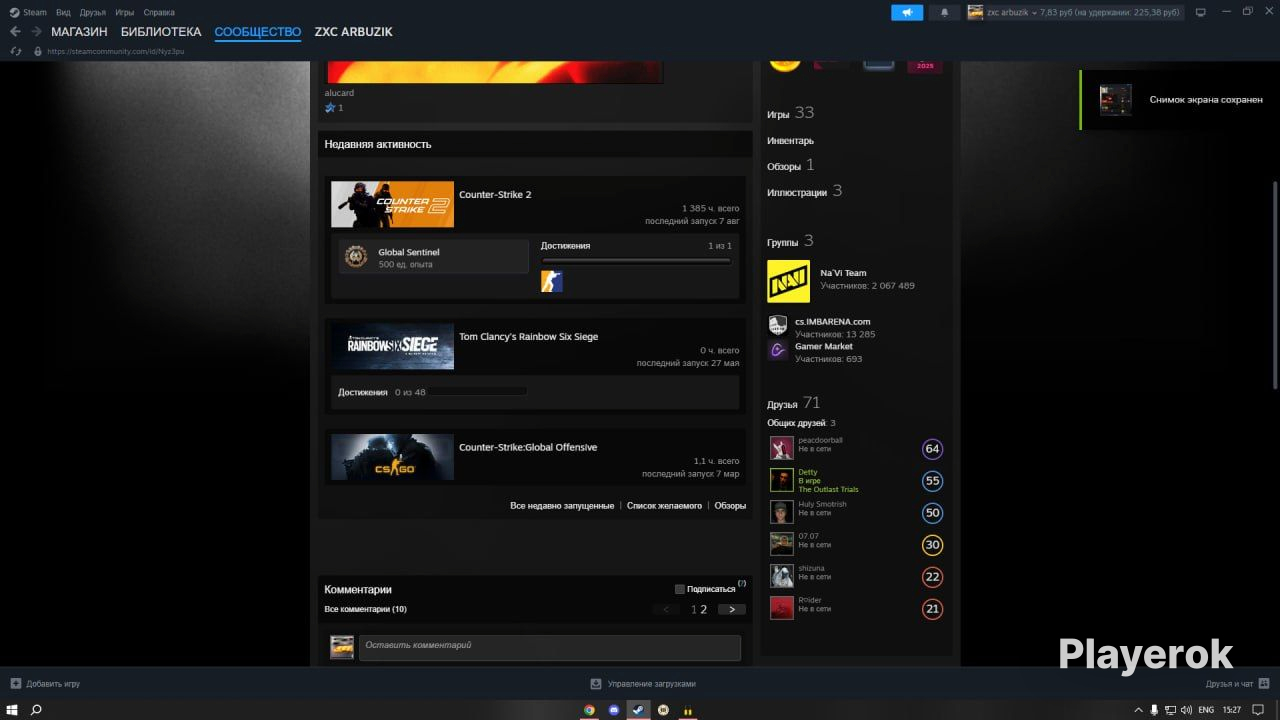Open the Игры menu
Image resolution: width=1280 pixels, height=720 pixels.
tap(125, 12)
